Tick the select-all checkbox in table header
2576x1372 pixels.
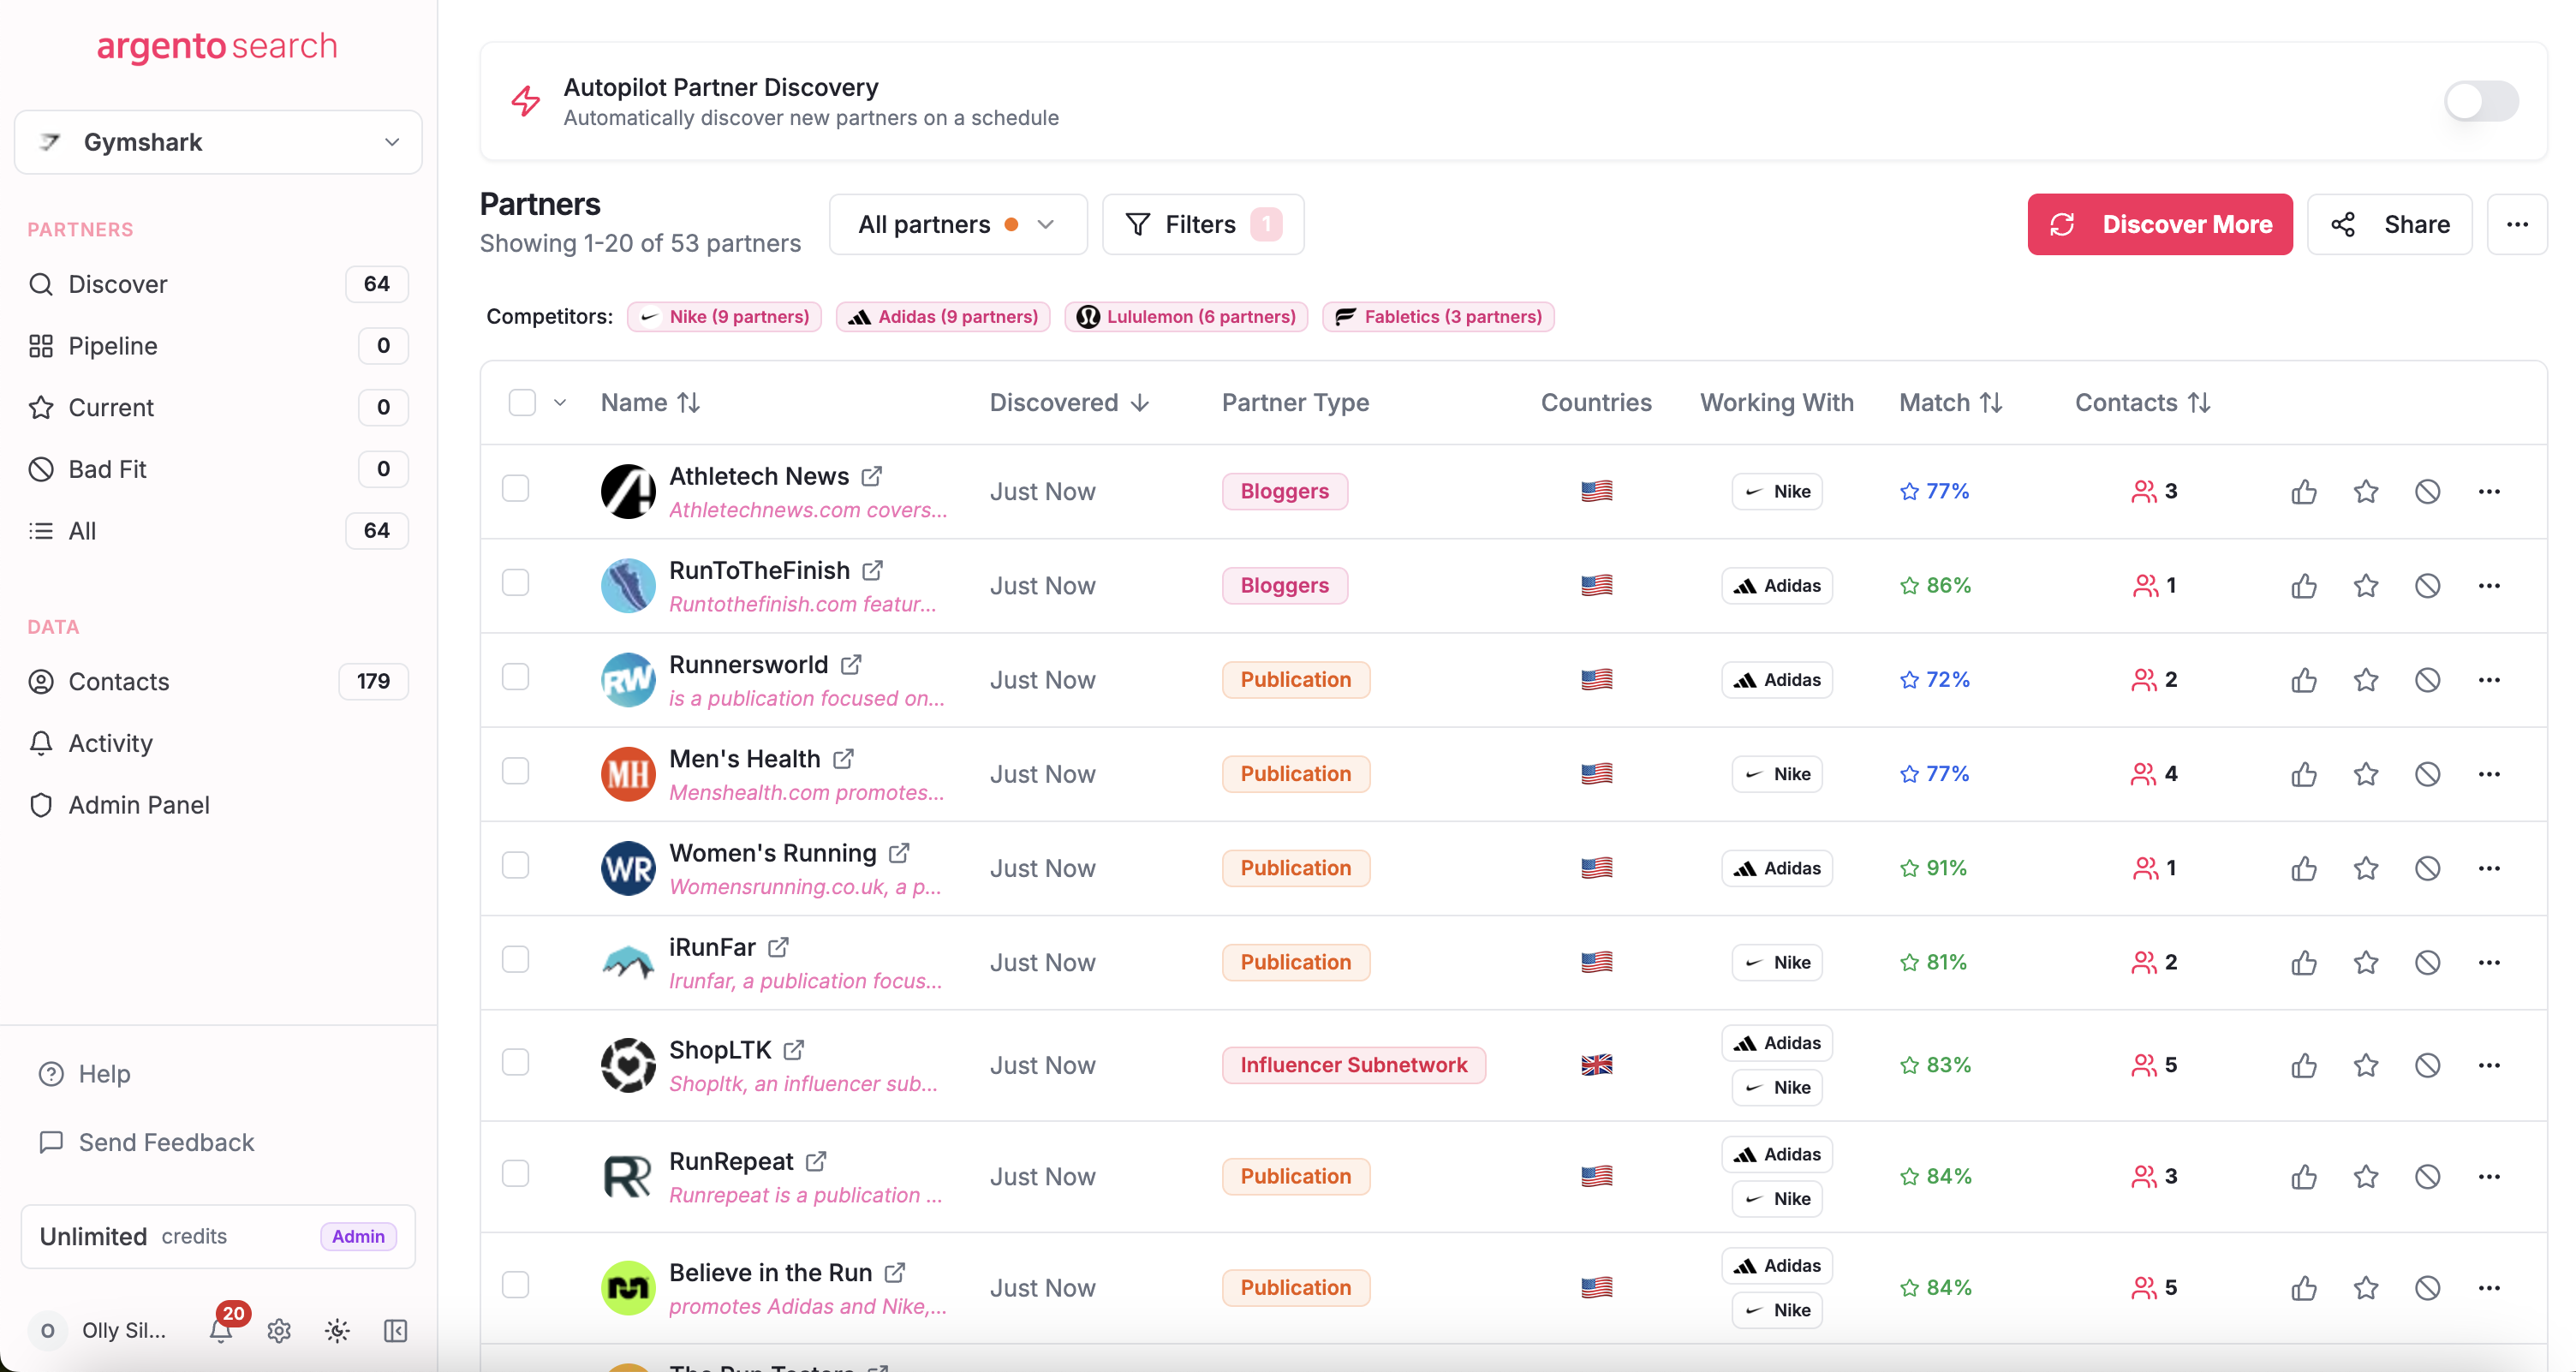point(522,402)
